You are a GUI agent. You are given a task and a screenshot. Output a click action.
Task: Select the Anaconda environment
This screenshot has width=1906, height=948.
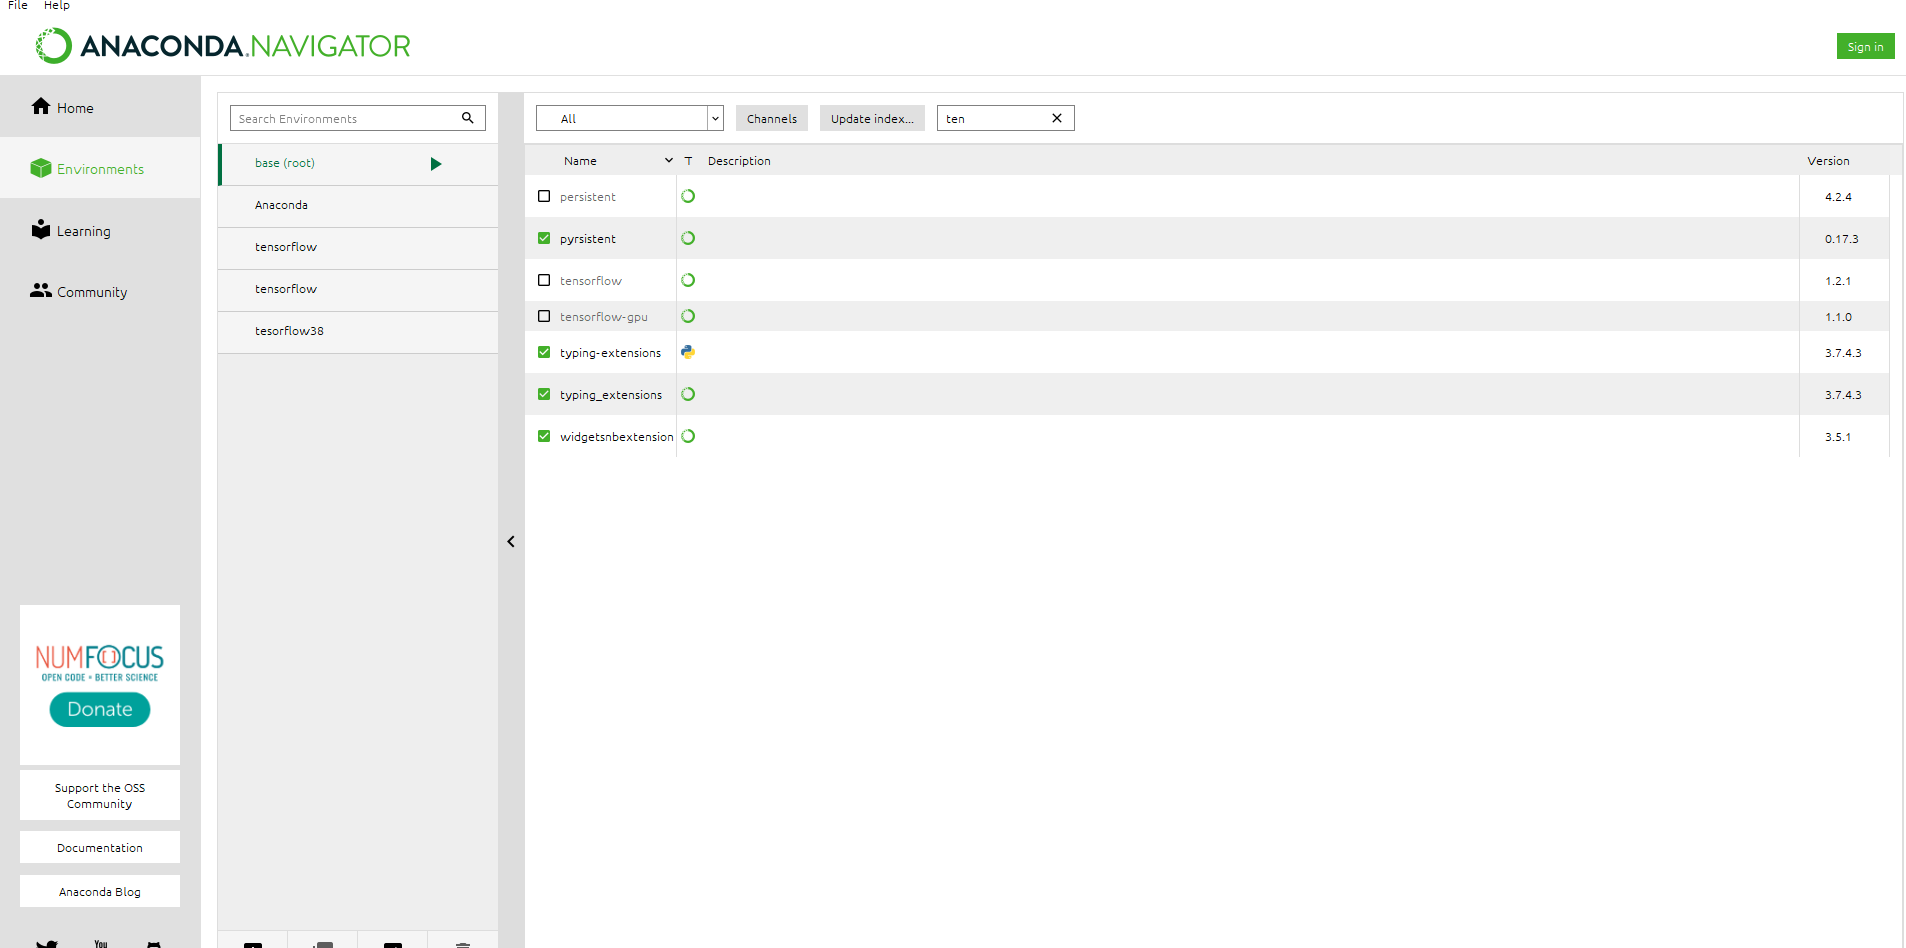pos(358,205)
